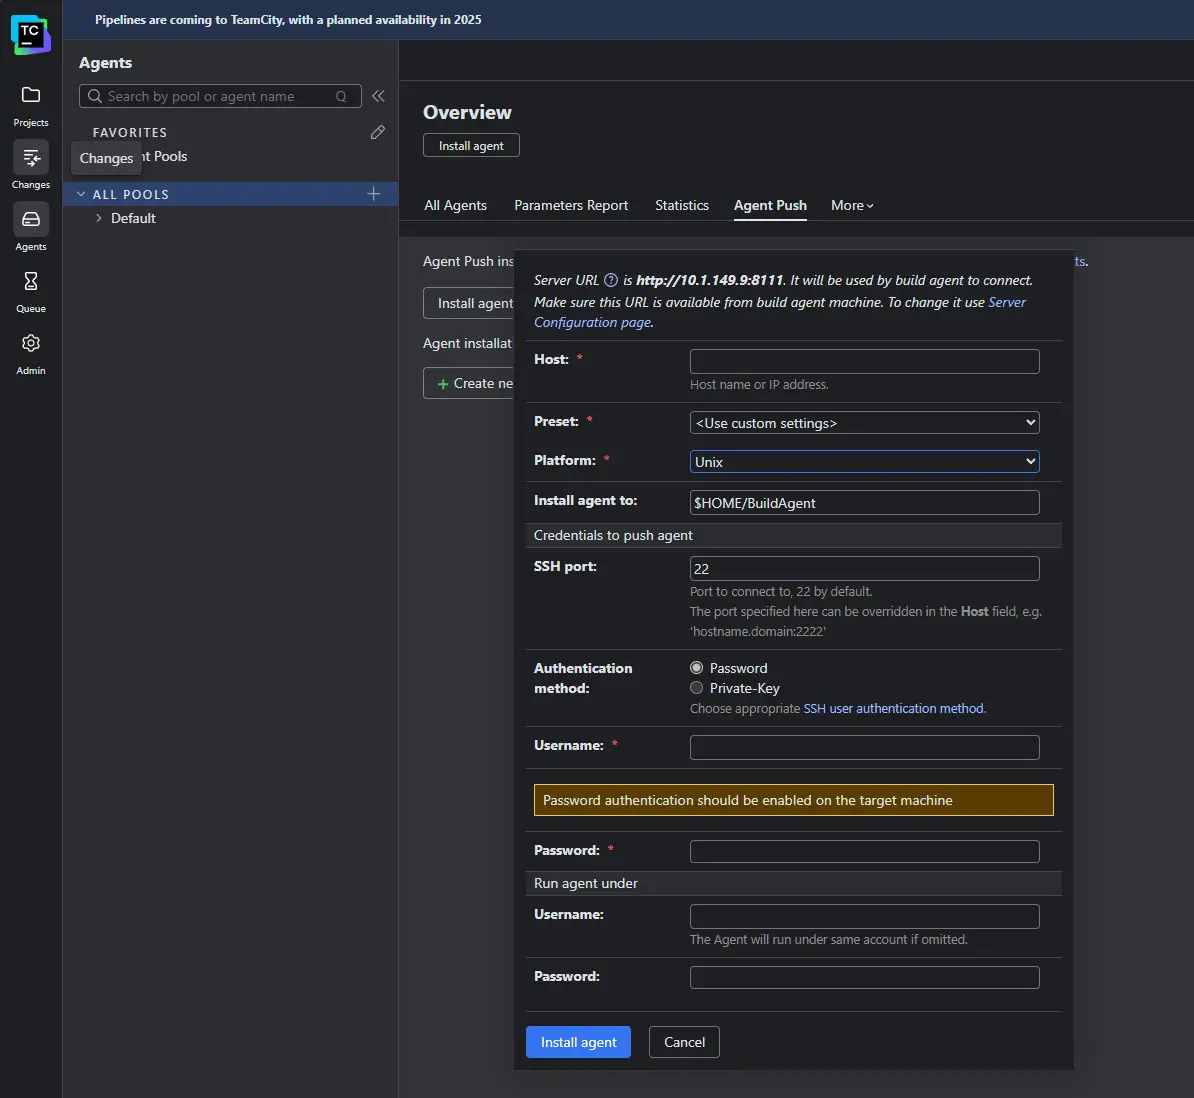1194x1098 pixels.
Task: Select the Password authentication radio button
Action: pyautogui.click(x=697, y=668)
